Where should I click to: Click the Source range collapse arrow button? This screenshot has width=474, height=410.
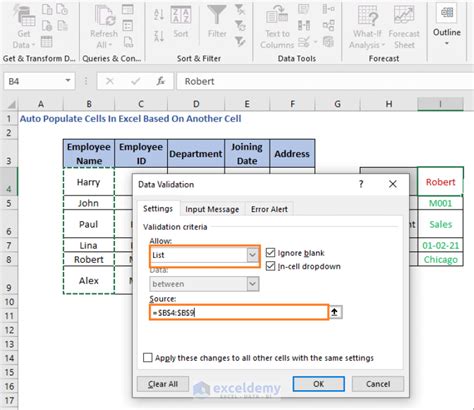point(335,312)
